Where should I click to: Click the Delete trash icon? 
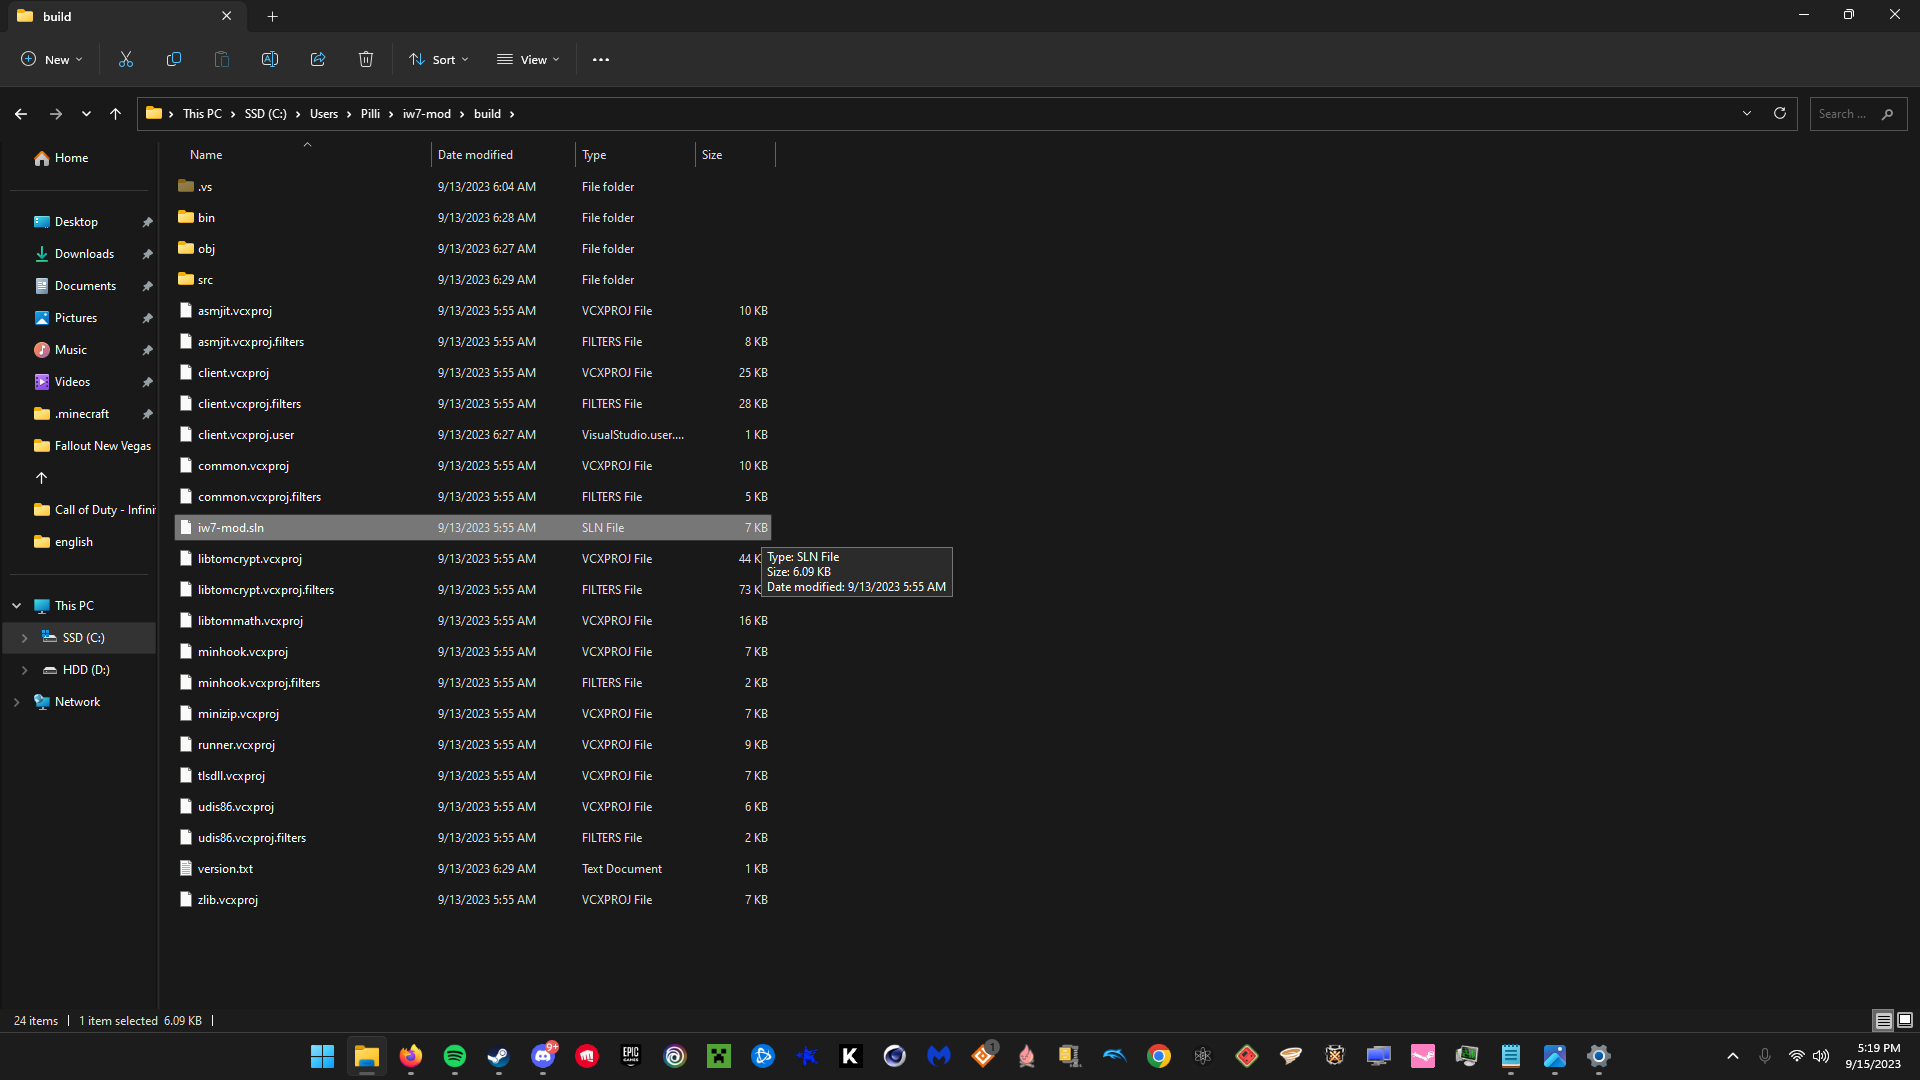coord(366,60)
